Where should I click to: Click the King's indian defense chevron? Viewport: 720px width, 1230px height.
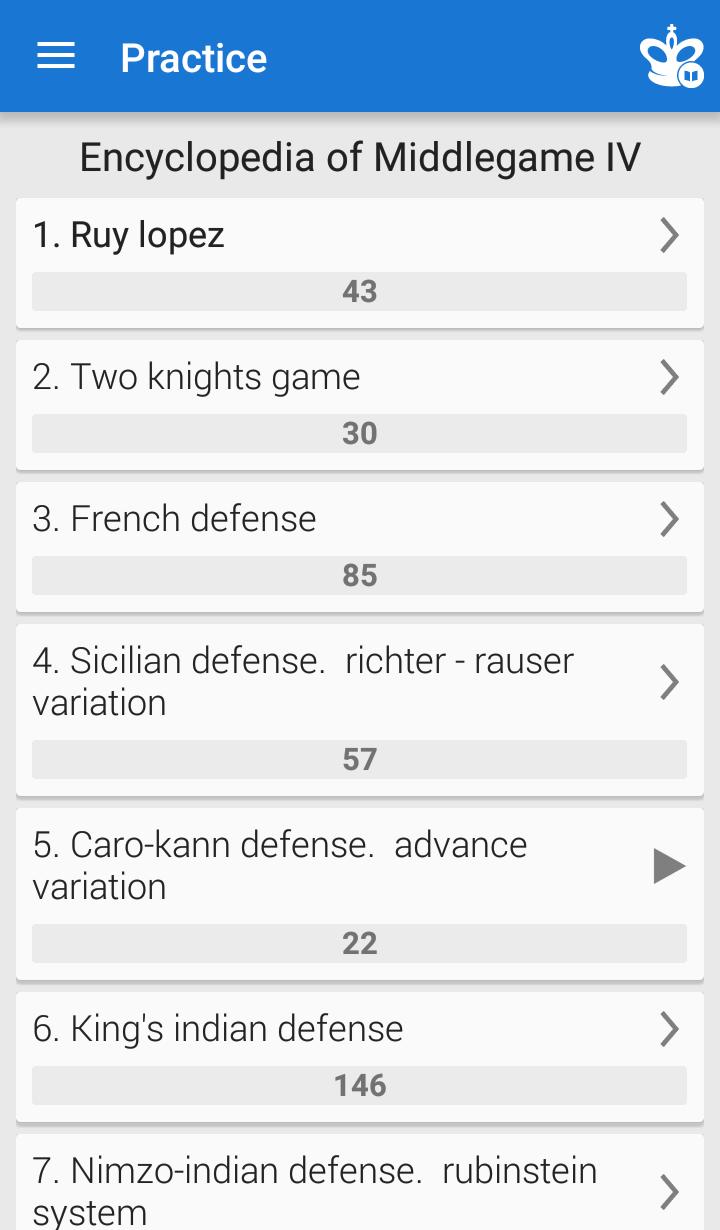point(669,1030)
